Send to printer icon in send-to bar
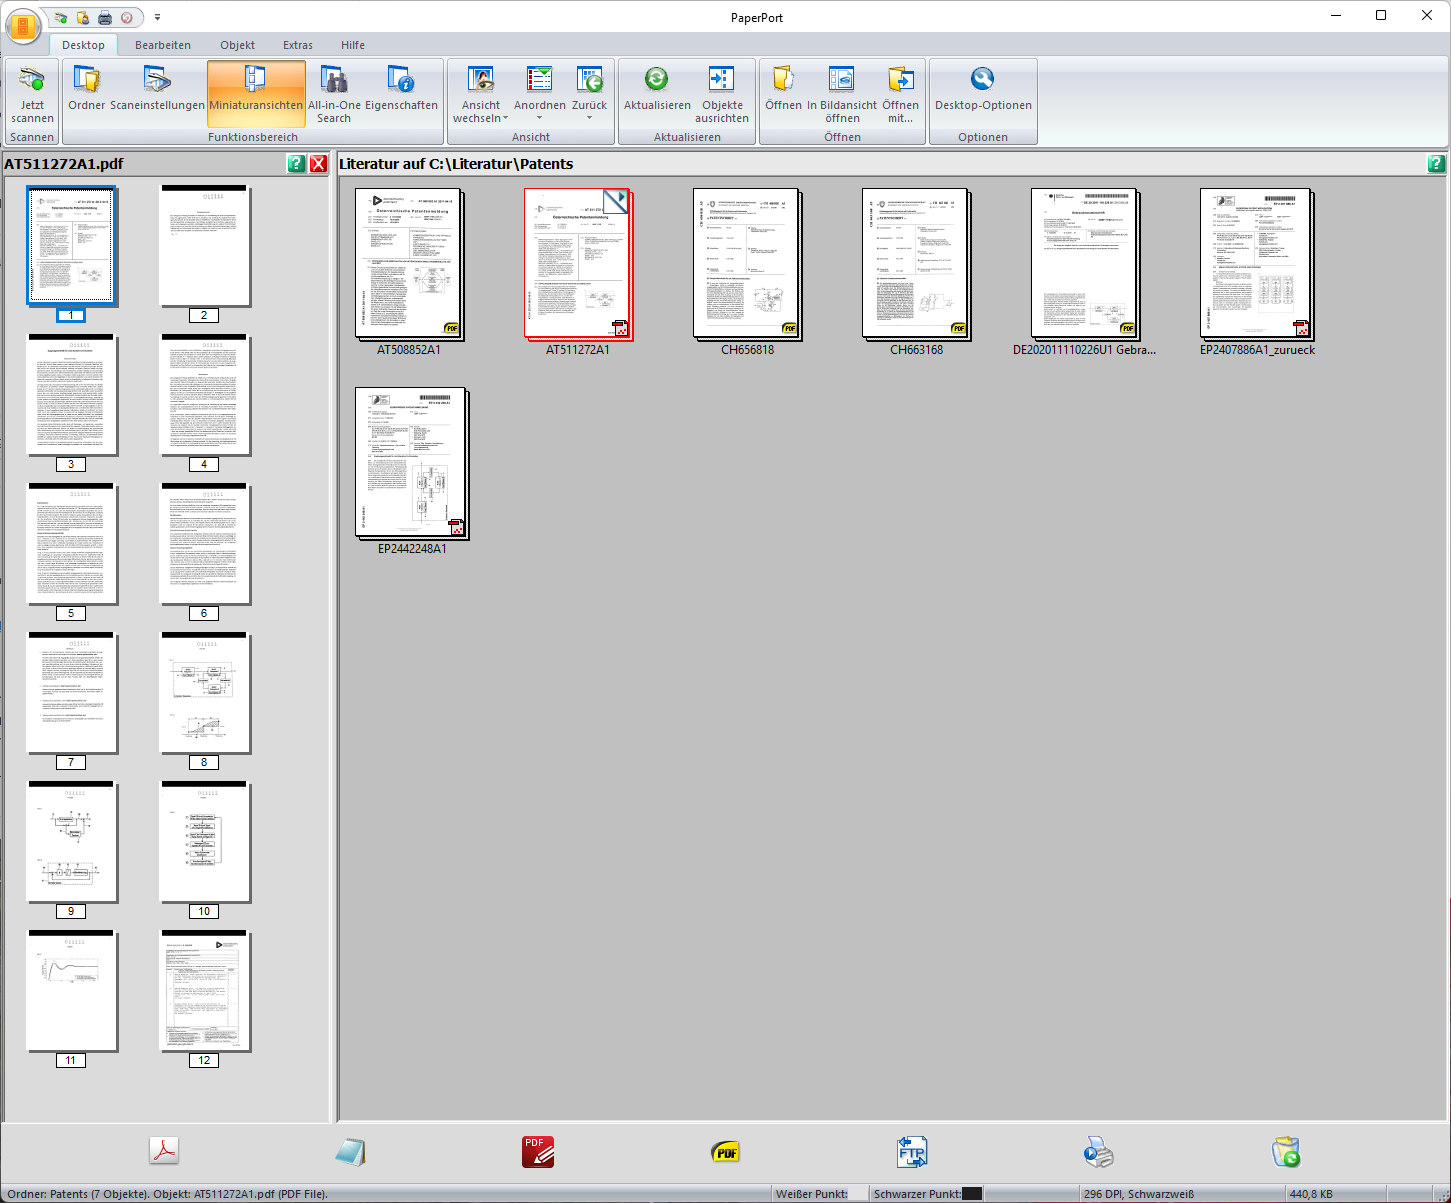 [x=1099, y=1152]
